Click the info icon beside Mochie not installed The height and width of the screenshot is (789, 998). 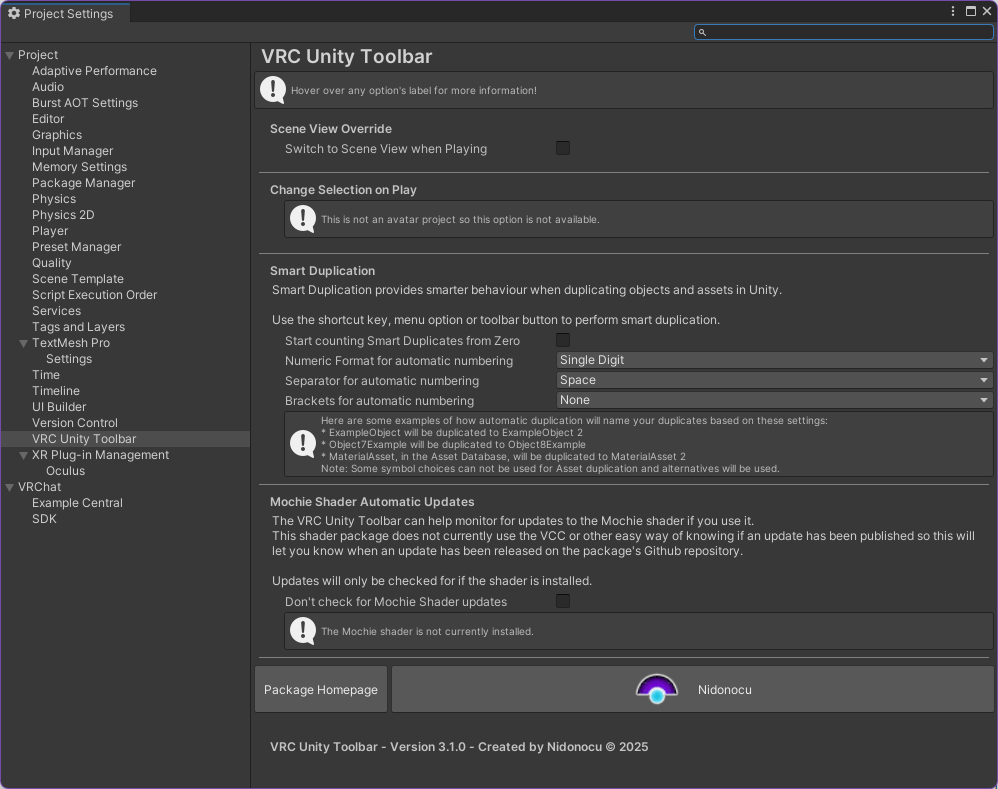point(303,631)
